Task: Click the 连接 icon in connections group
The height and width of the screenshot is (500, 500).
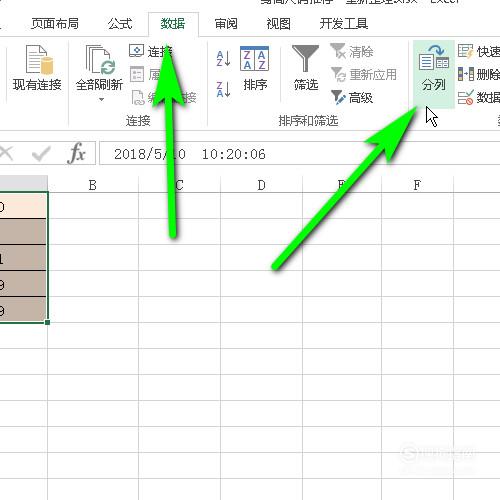Action: (136, 51)
